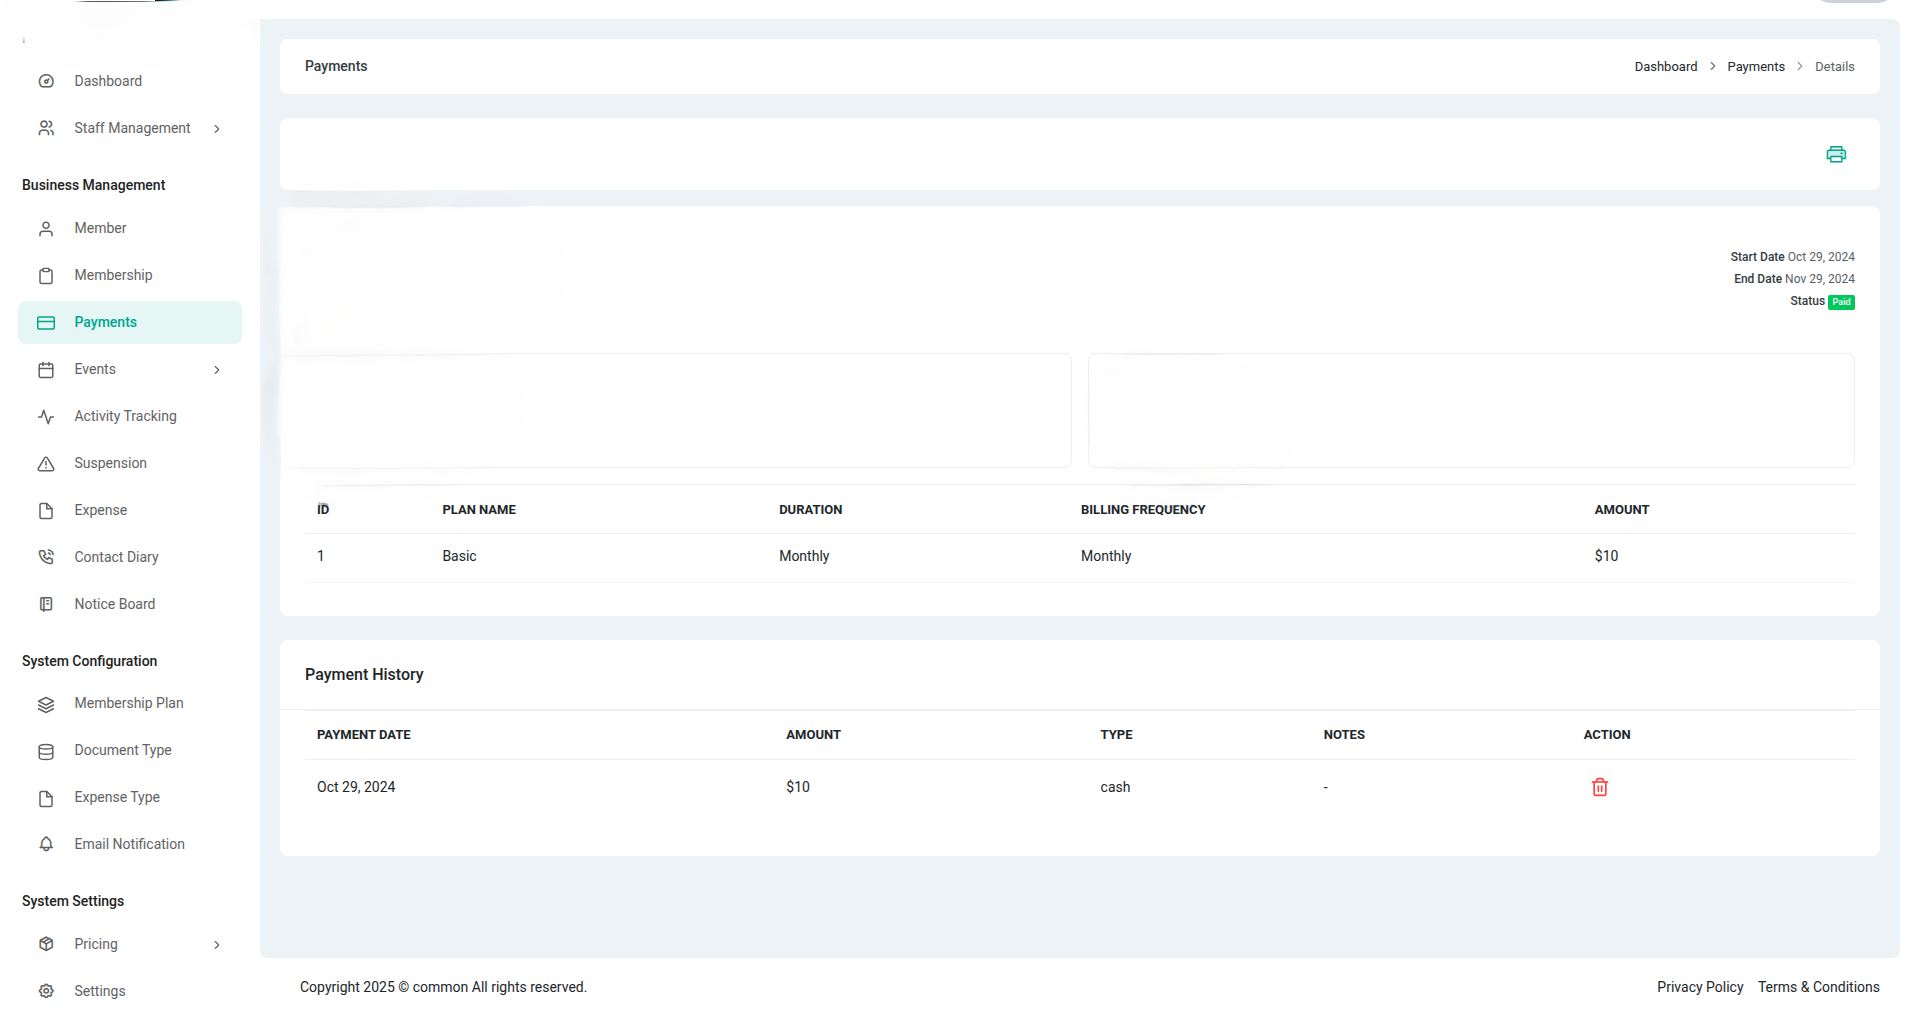Click the Suspension warning triangle icon
Image resolution: width=1920 pixels, height=1019 pixels.
[x=46, y=464]
